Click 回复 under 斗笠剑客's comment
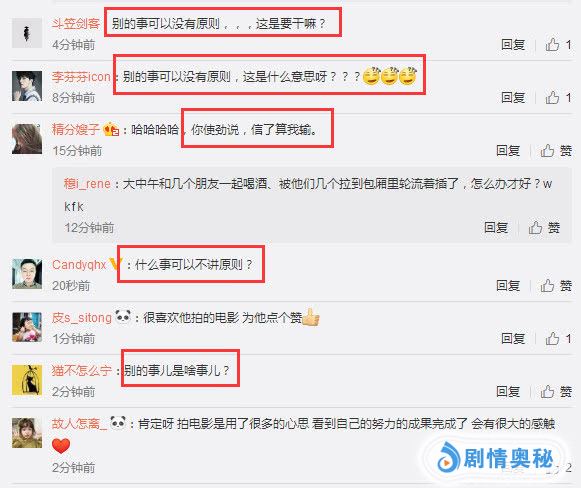 tap(513, 44)
